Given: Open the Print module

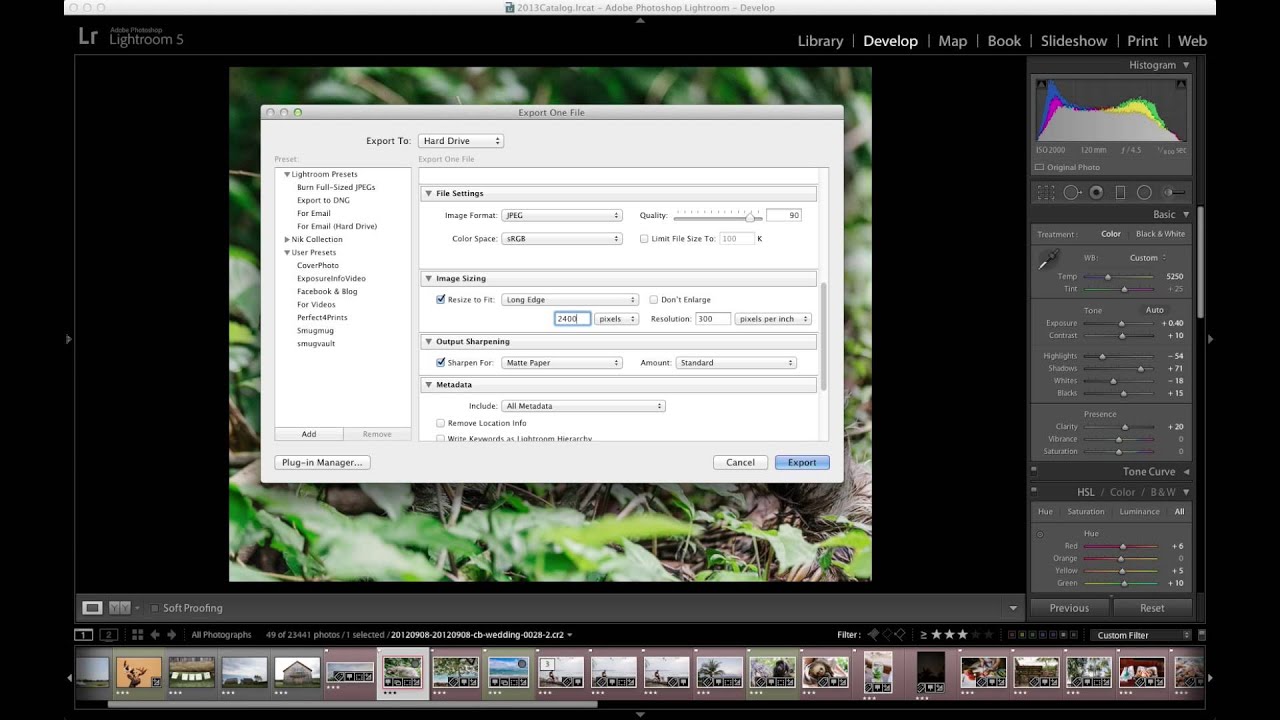Looking at the screenshot, I should [1142, 41].
